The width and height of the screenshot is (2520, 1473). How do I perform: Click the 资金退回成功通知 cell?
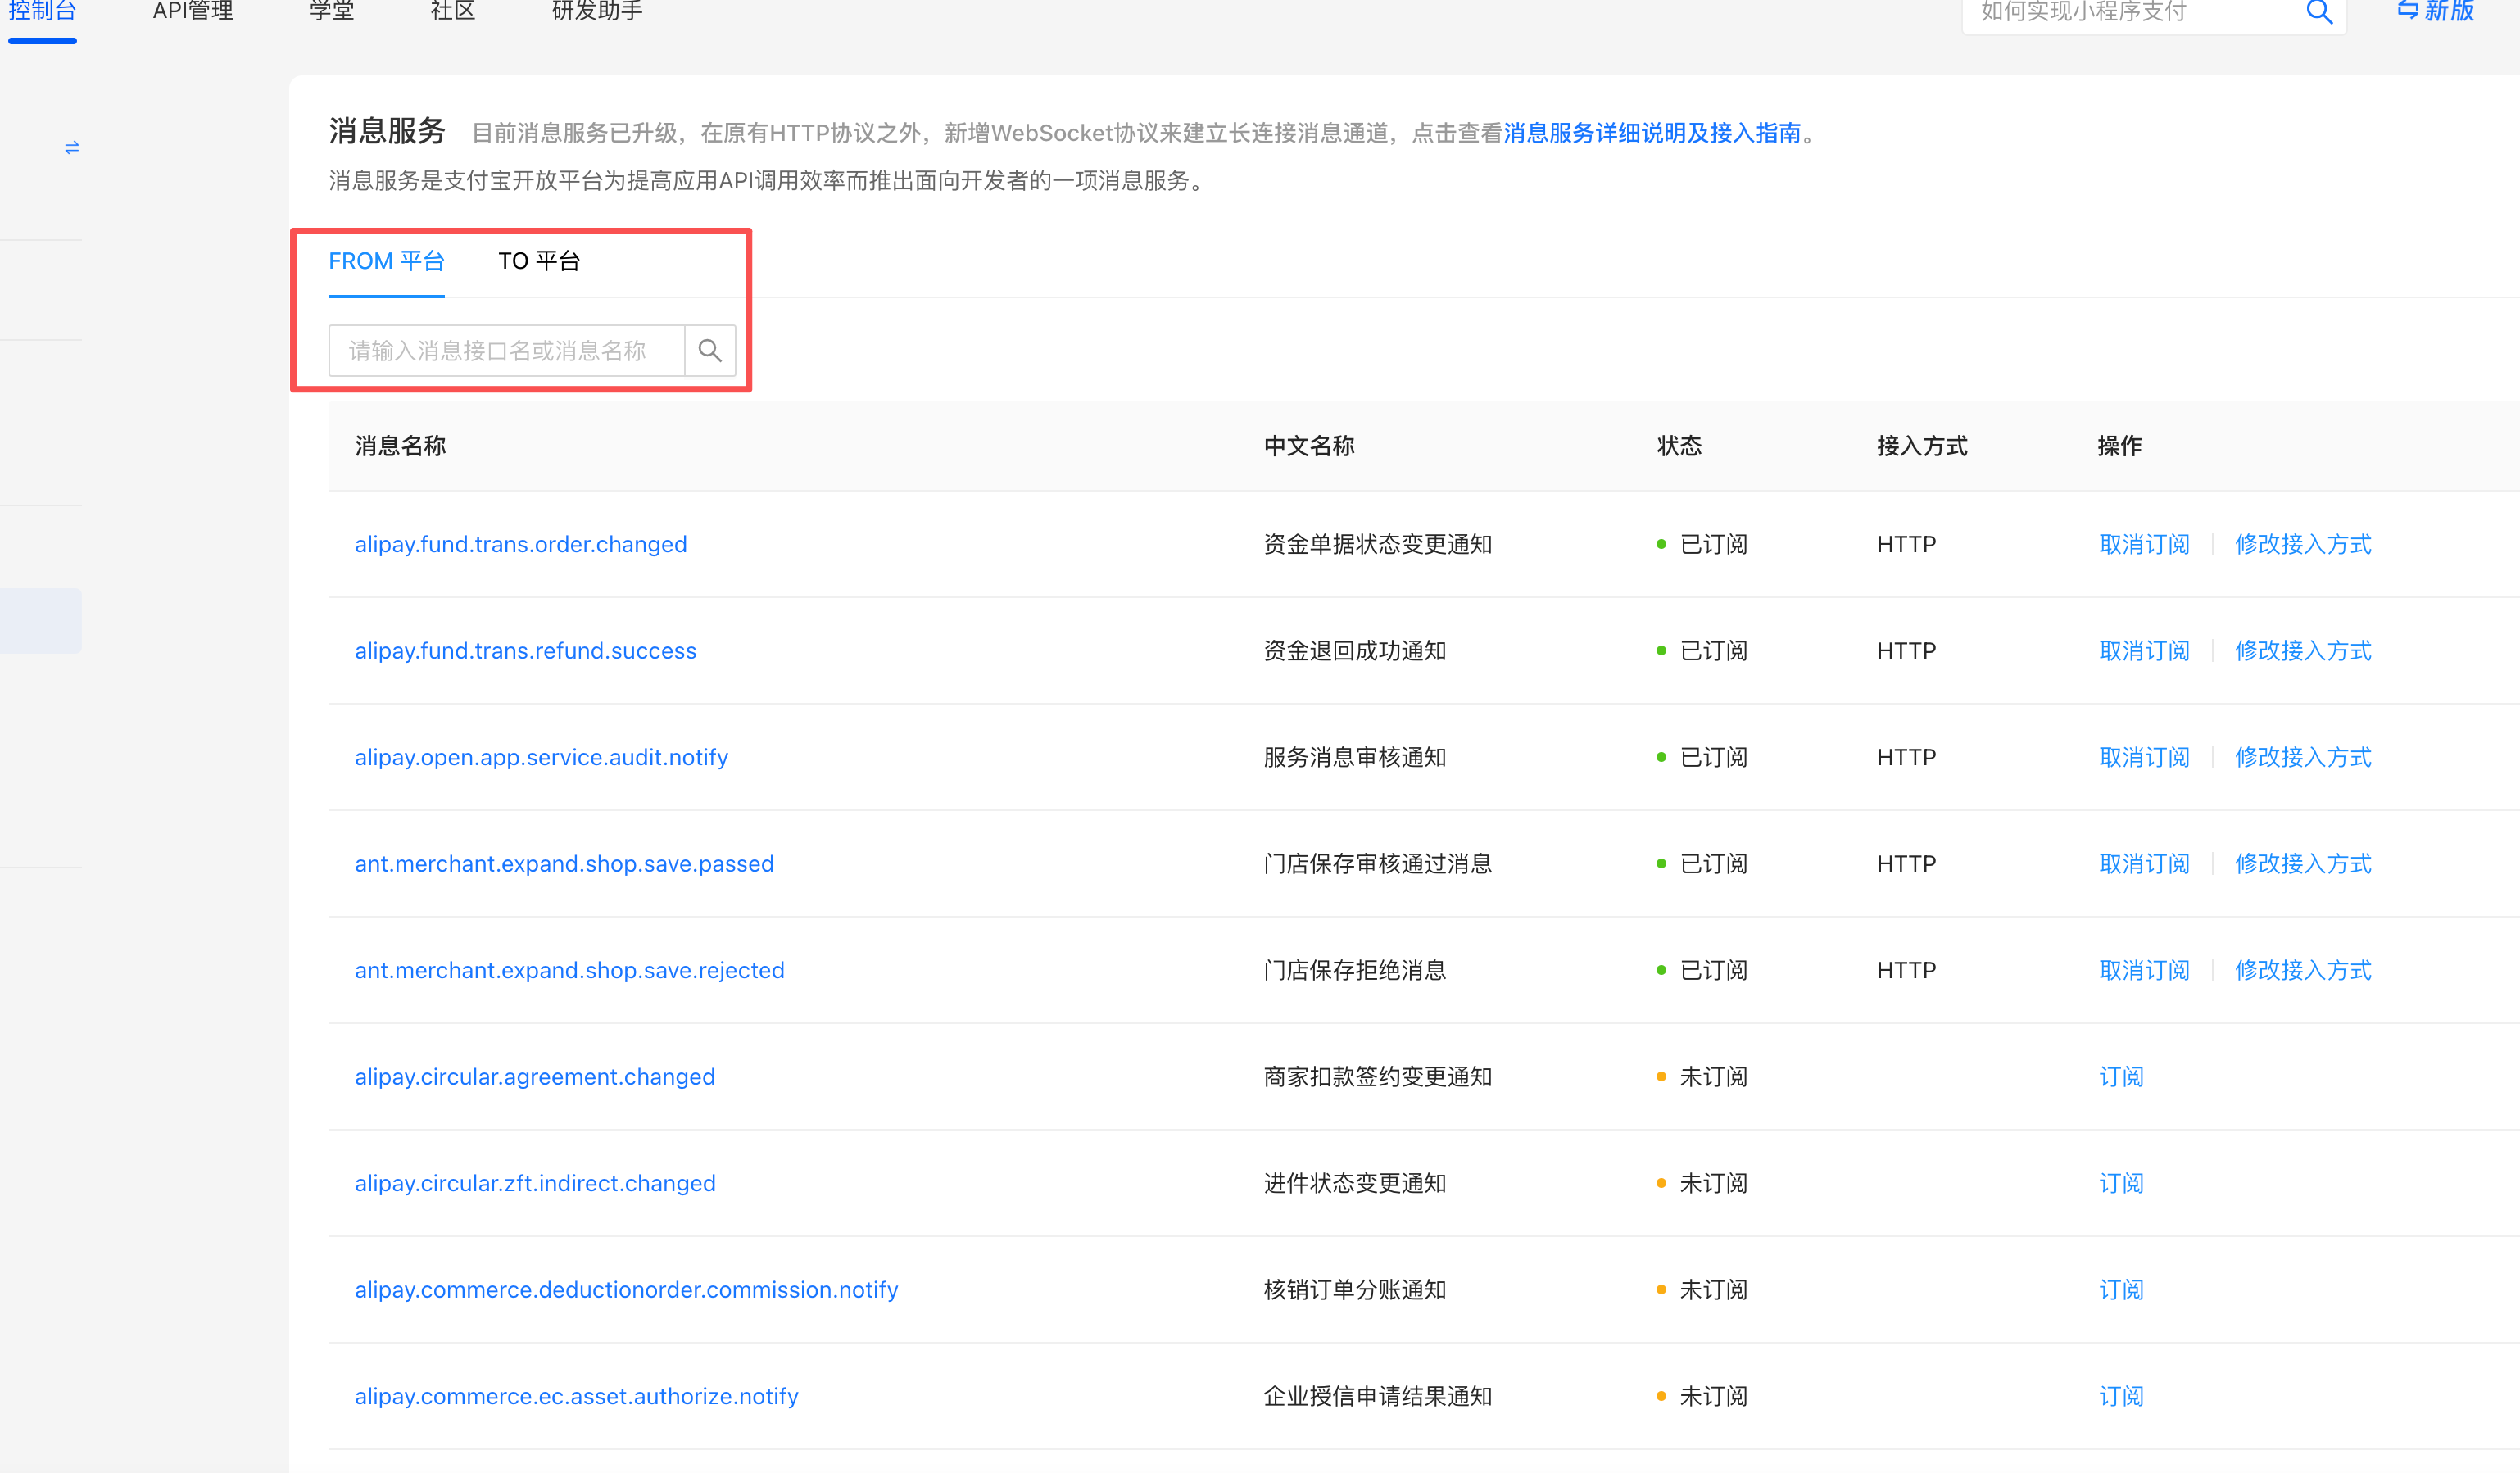click(1355, 651)
